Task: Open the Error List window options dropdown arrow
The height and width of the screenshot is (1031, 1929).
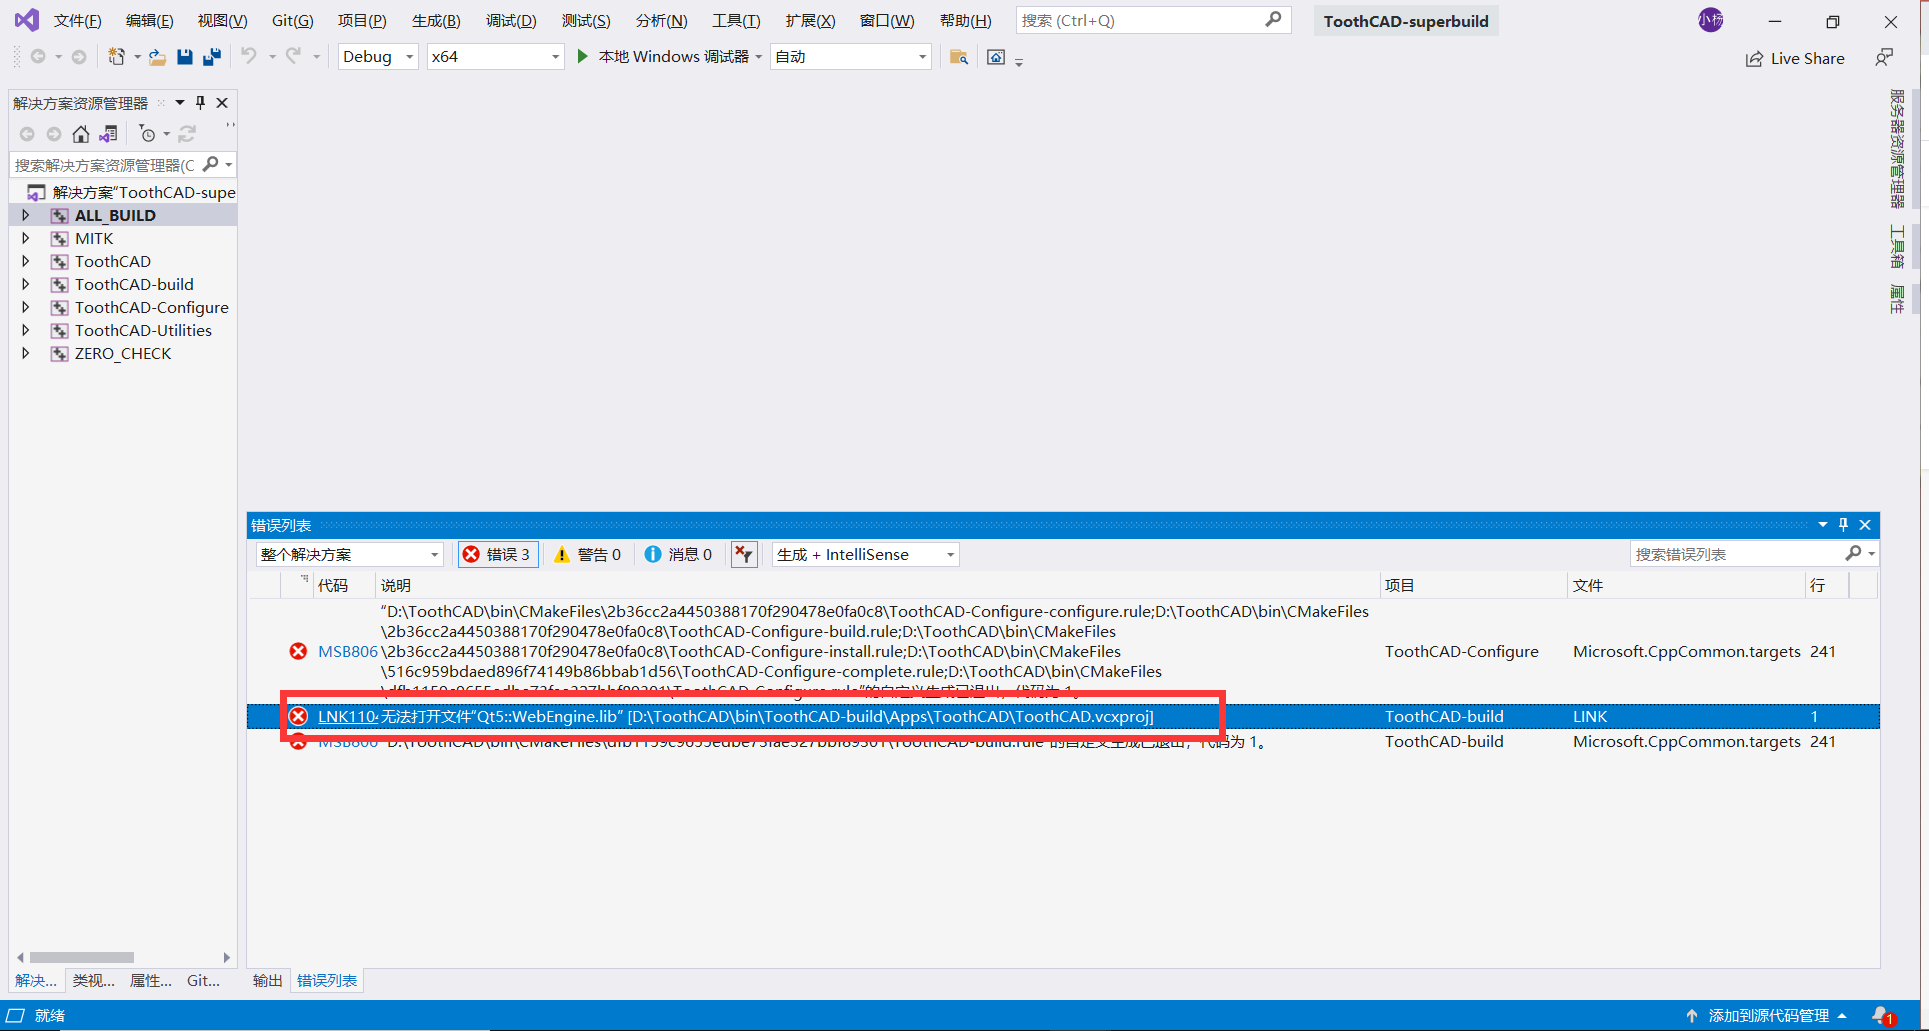Action: [1822, 525]
